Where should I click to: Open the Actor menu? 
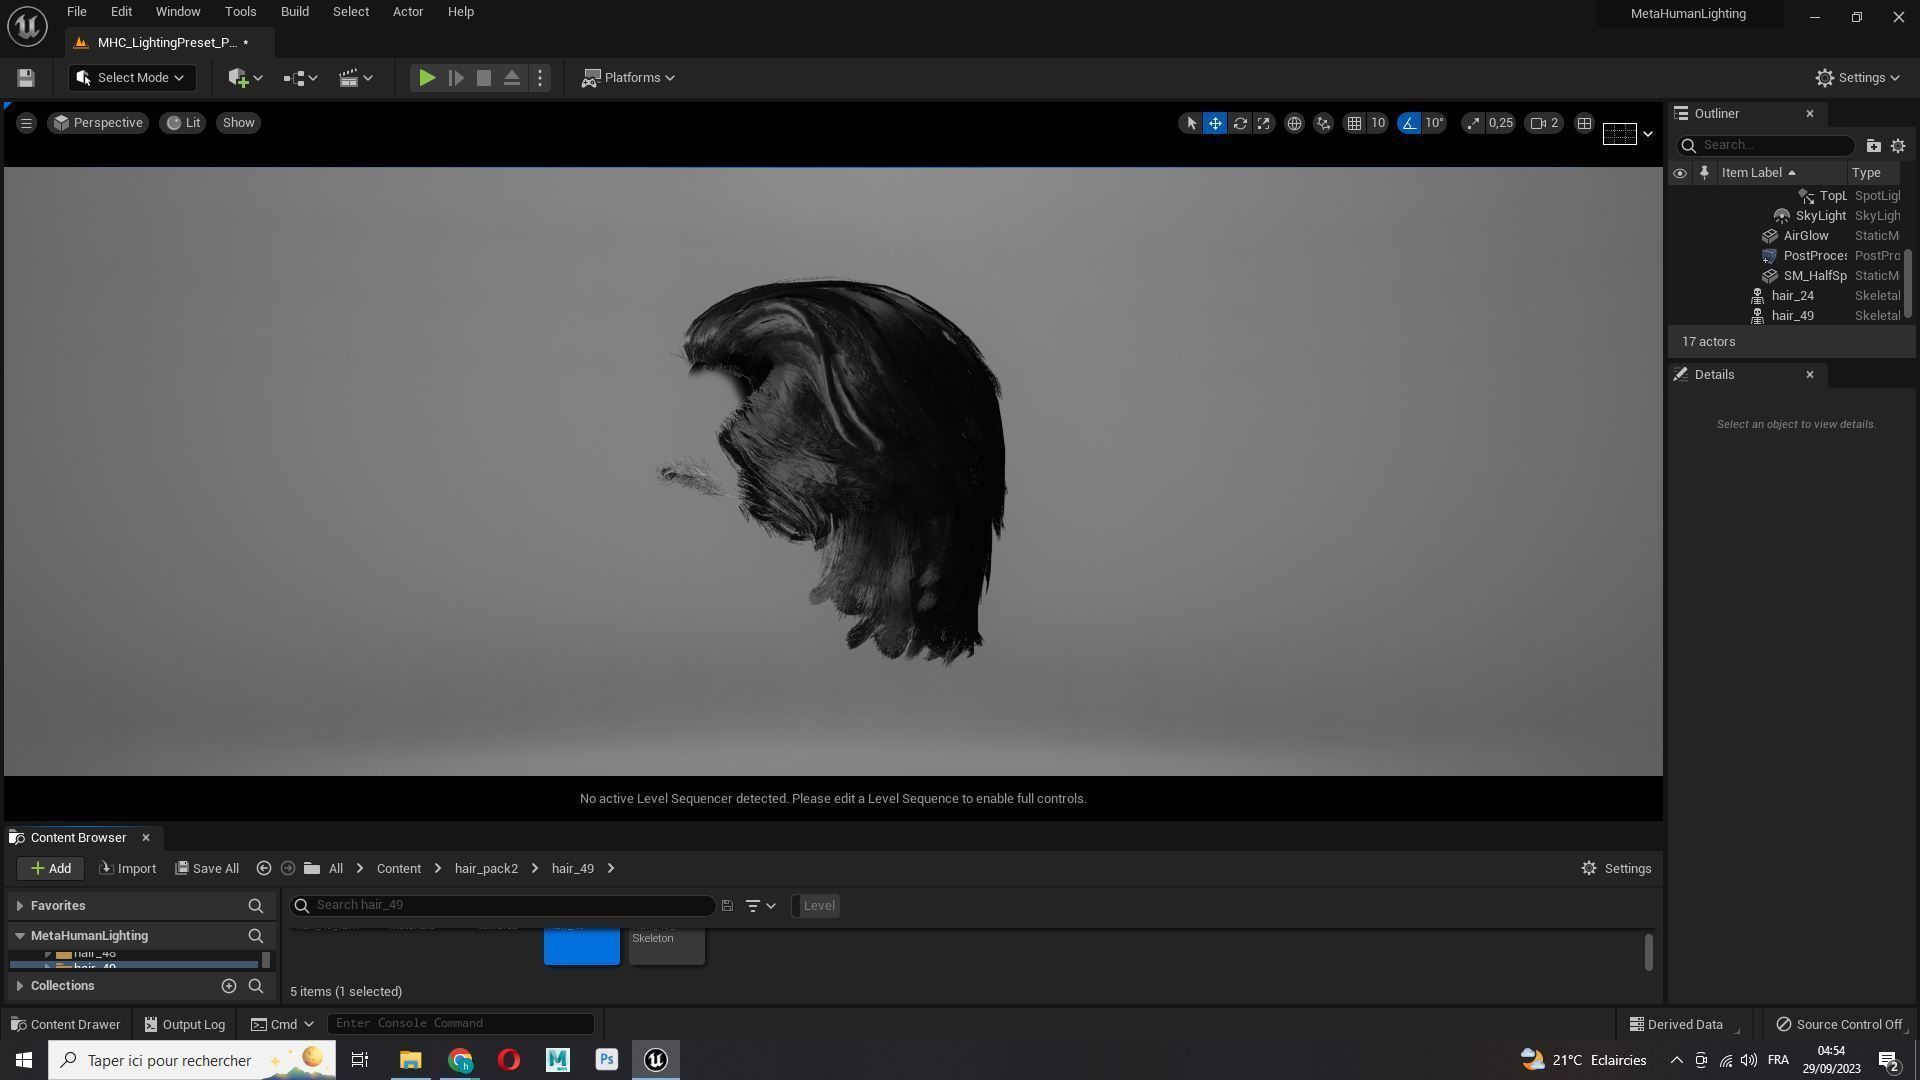(407, 12)
